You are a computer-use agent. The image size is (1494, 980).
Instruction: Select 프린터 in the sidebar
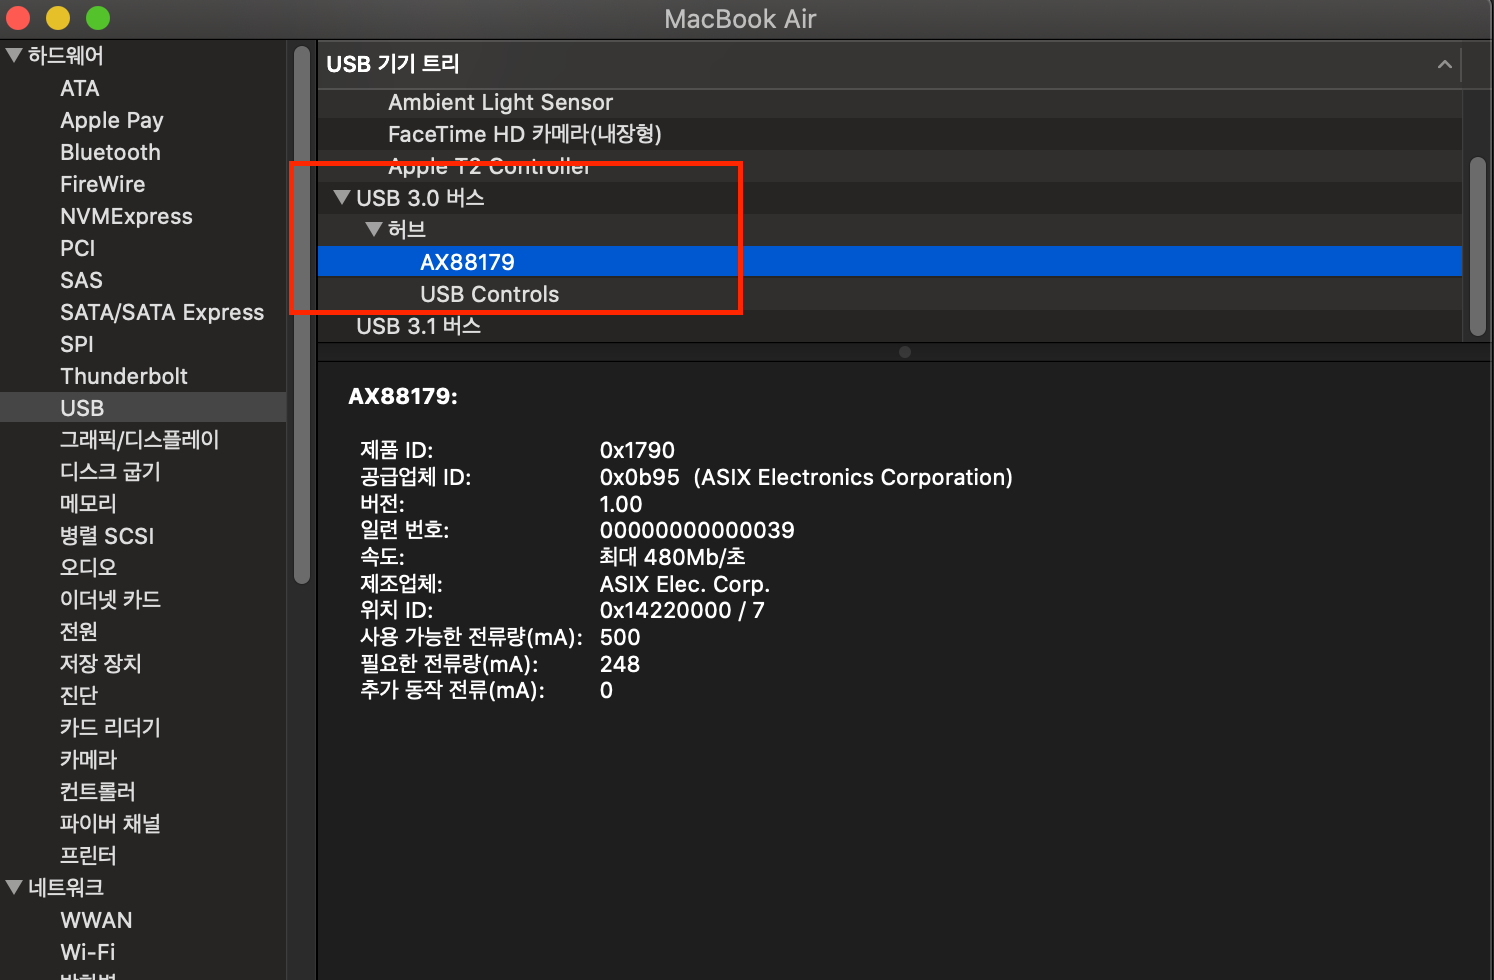pos(88,856)
